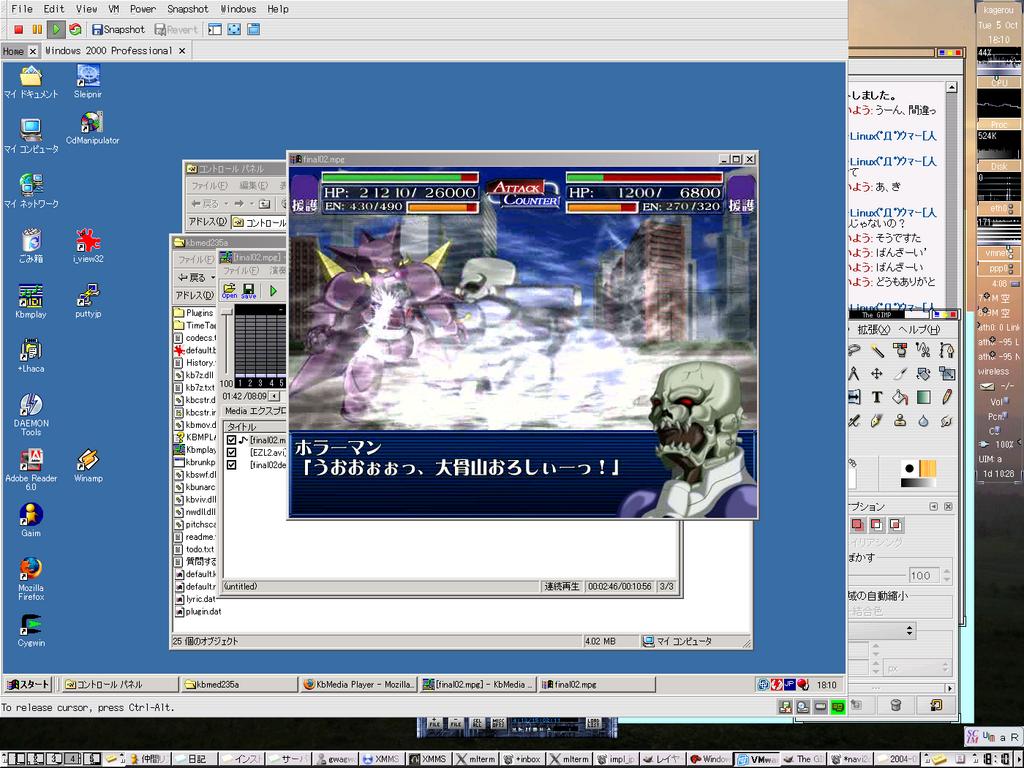Open Adobe Reader 6.0 desktop icon
Image resolution: width=1024 pixels, height=768 pixels.
(31, 470)
